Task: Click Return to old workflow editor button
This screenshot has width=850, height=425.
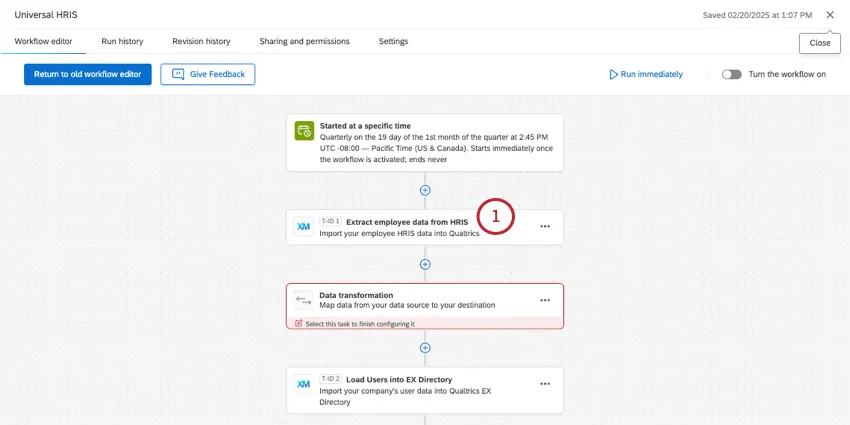Action: click(88, 74)
